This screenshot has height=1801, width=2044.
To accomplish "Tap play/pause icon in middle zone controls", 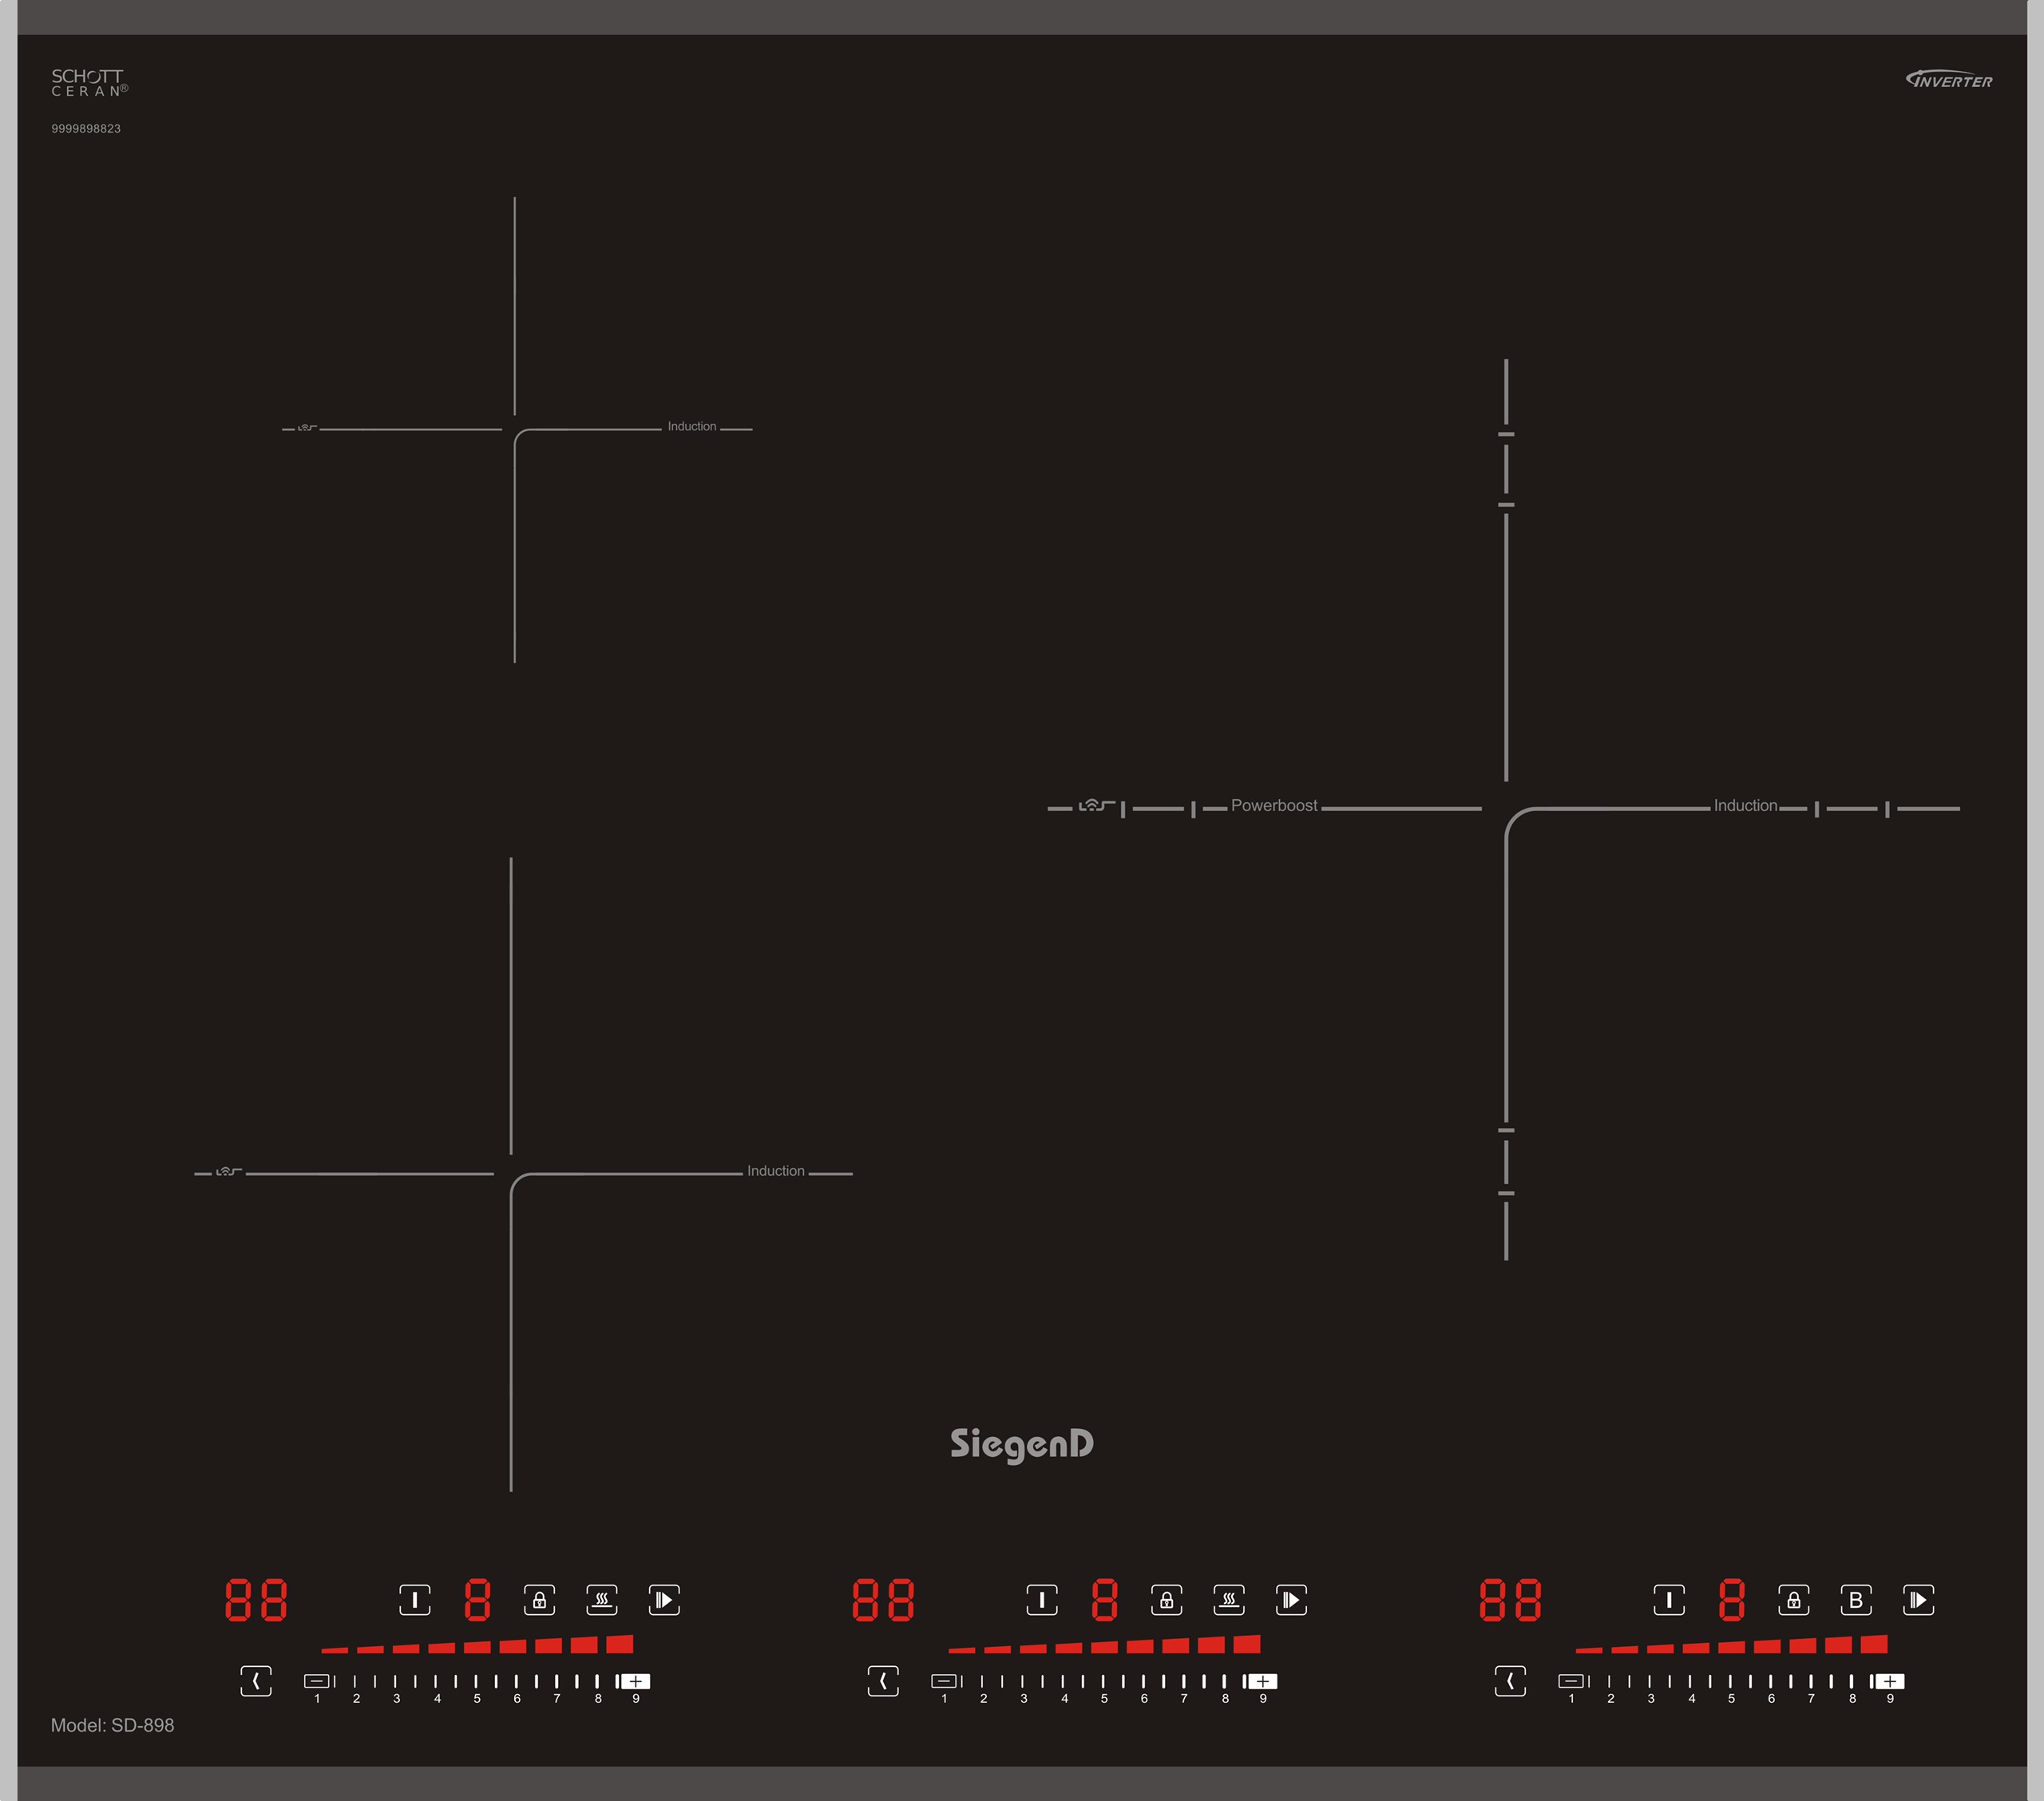I will point(1291,1600).
